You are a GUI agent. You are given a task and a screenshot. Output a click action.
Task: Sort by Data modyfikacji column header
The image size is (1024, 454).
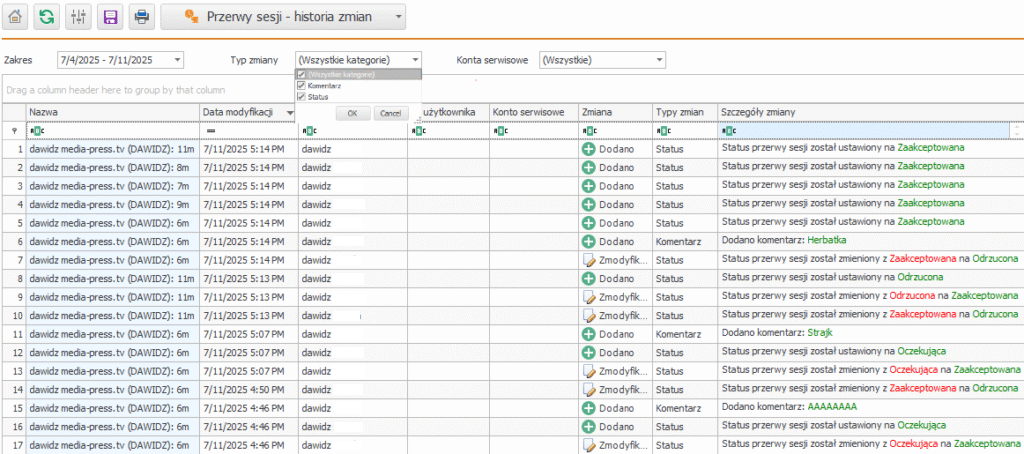tap(240, 113)
